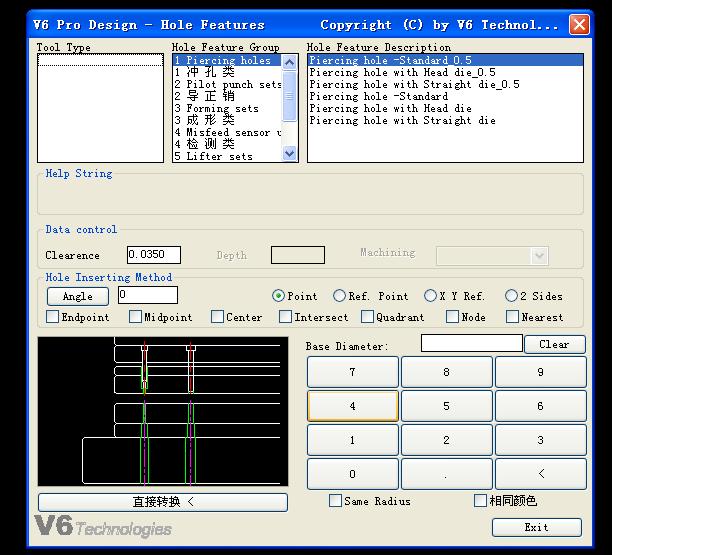Select '1 冲孔类' in feature group list
Image resolution: width=720 pixels, height=555 pixels.
[x=227, y=72]
